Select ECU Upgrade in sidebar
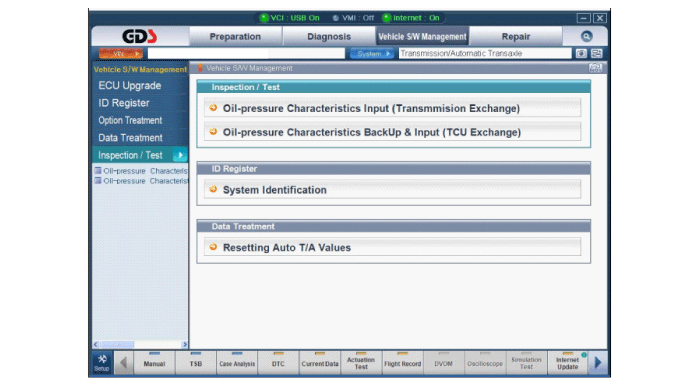700x385 pixels. [130, 86]
